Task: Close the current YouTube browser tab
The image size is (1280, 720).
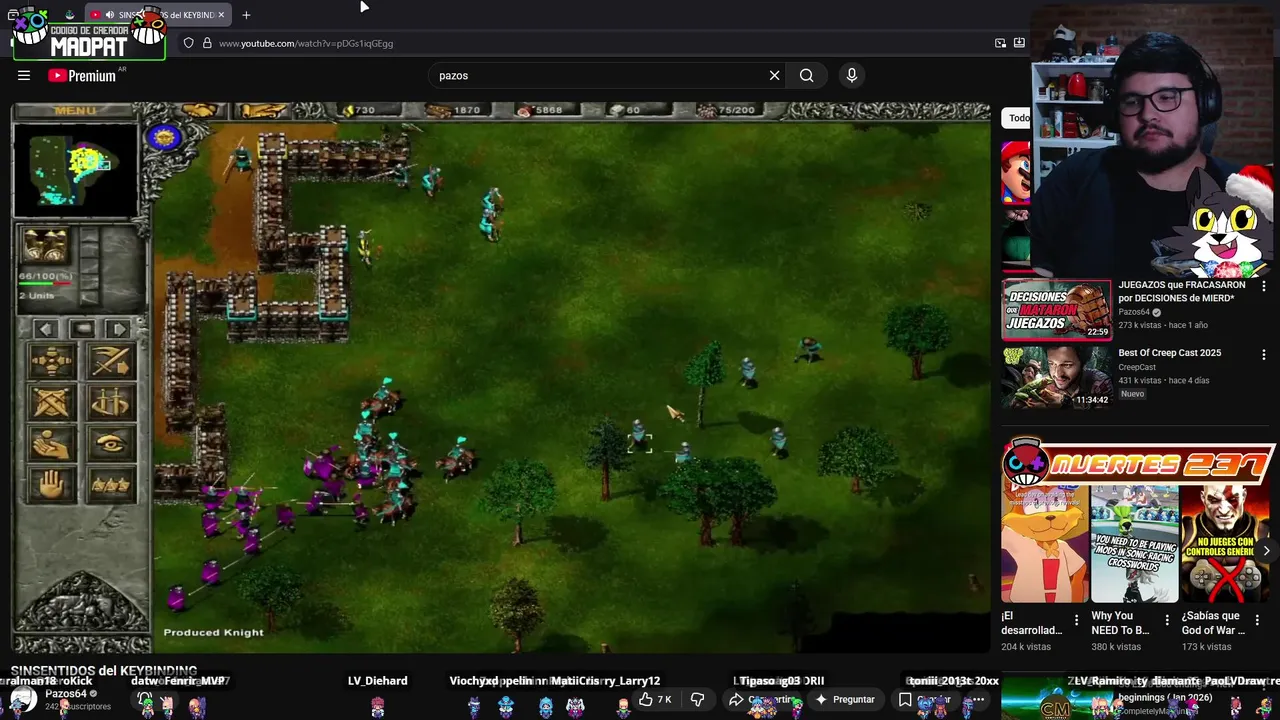Action: point(221,15)
